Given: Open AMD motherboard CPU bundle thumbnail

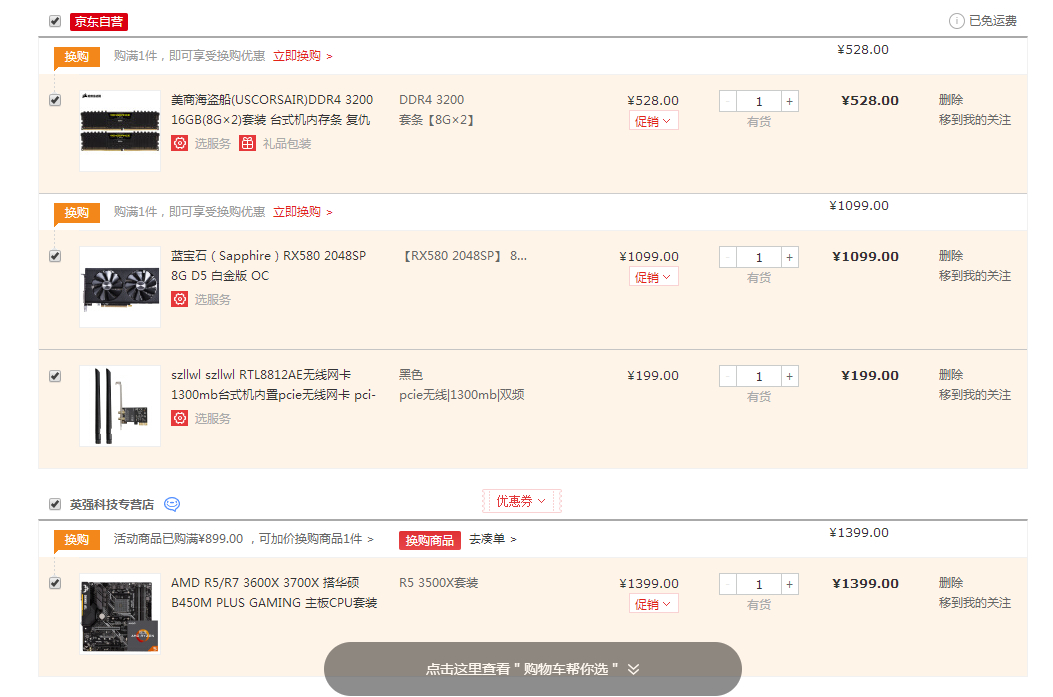Looking at the screenshot, I should tap(120, 613).
